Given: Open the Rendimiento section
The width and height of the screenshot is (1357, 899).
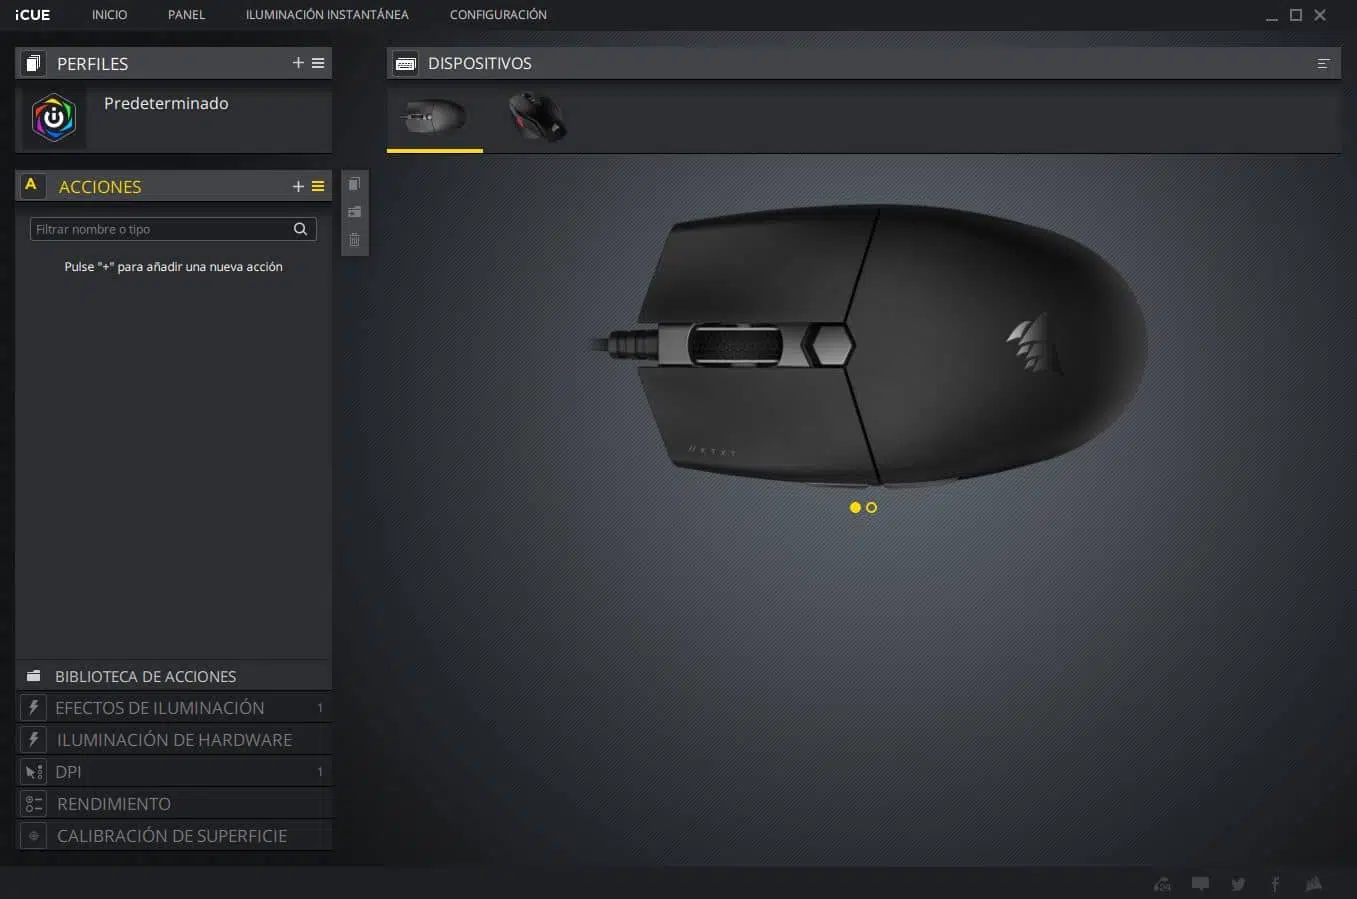Looking at the screenshot, I should click(175, 804).
